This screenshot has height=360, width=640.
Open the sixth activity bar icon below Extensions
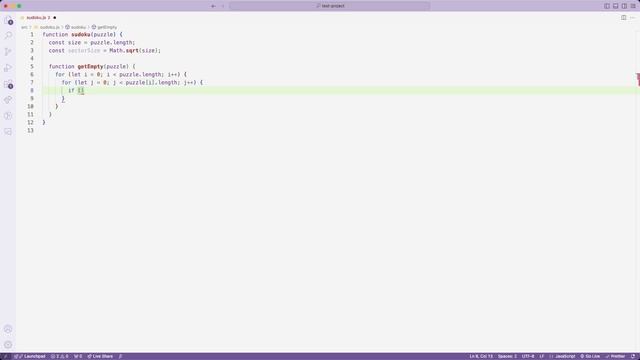click(x=8, y=100)
